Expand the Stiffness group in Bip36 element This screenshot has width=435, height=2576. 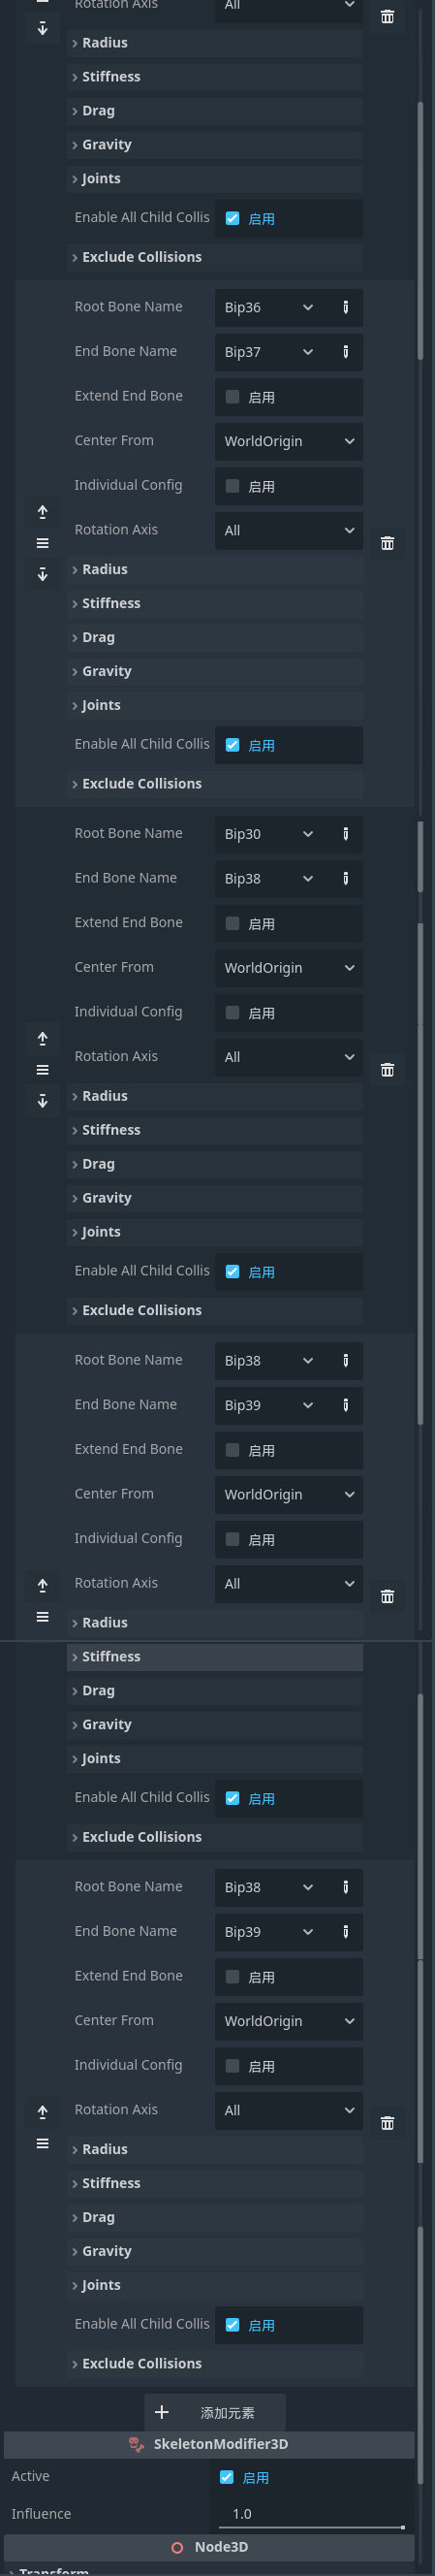215,603
